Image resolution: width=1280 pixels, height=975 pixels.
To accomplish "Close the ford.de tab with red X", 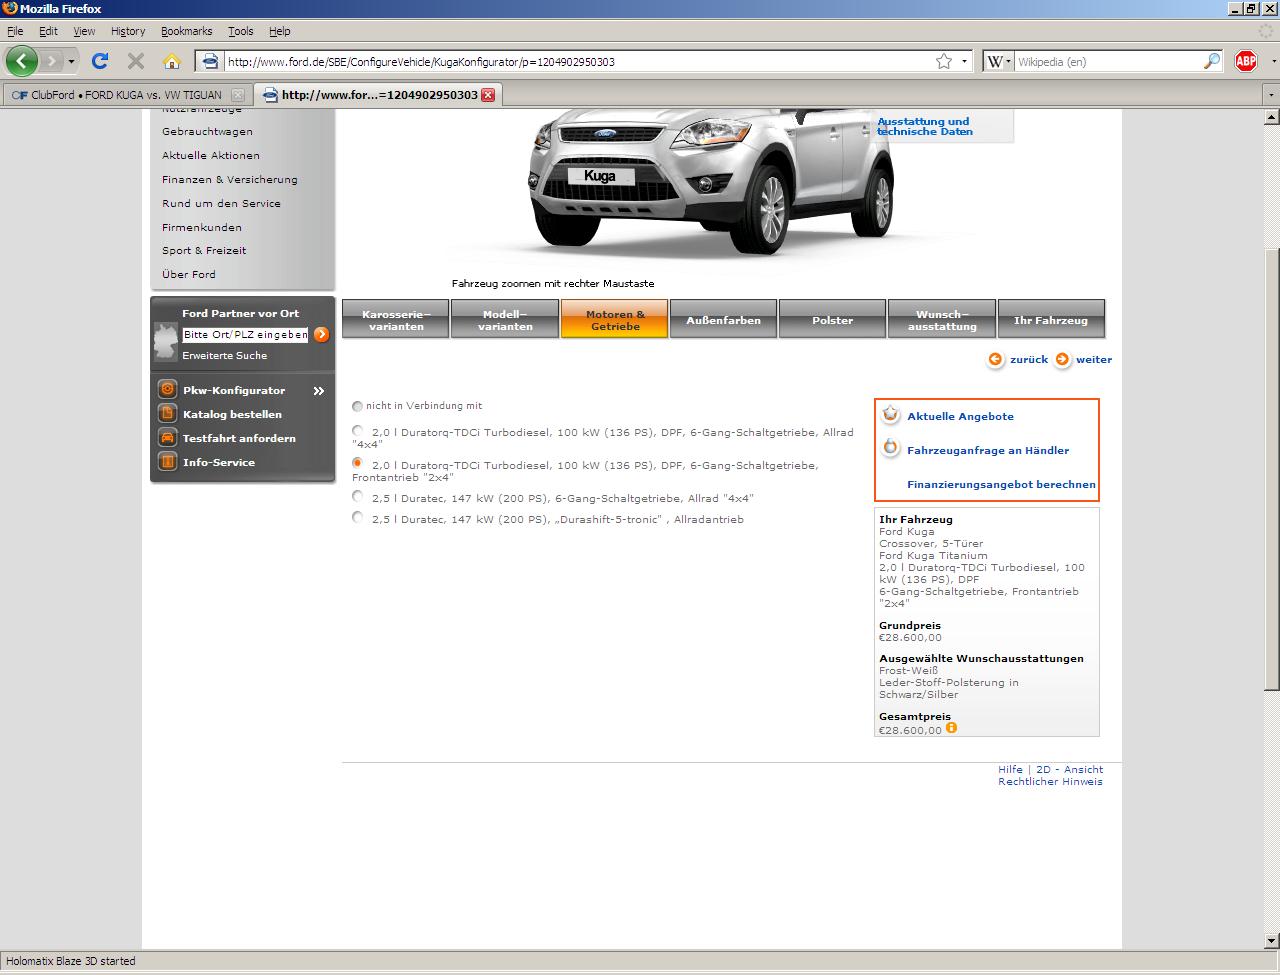I will coord(488,95).
